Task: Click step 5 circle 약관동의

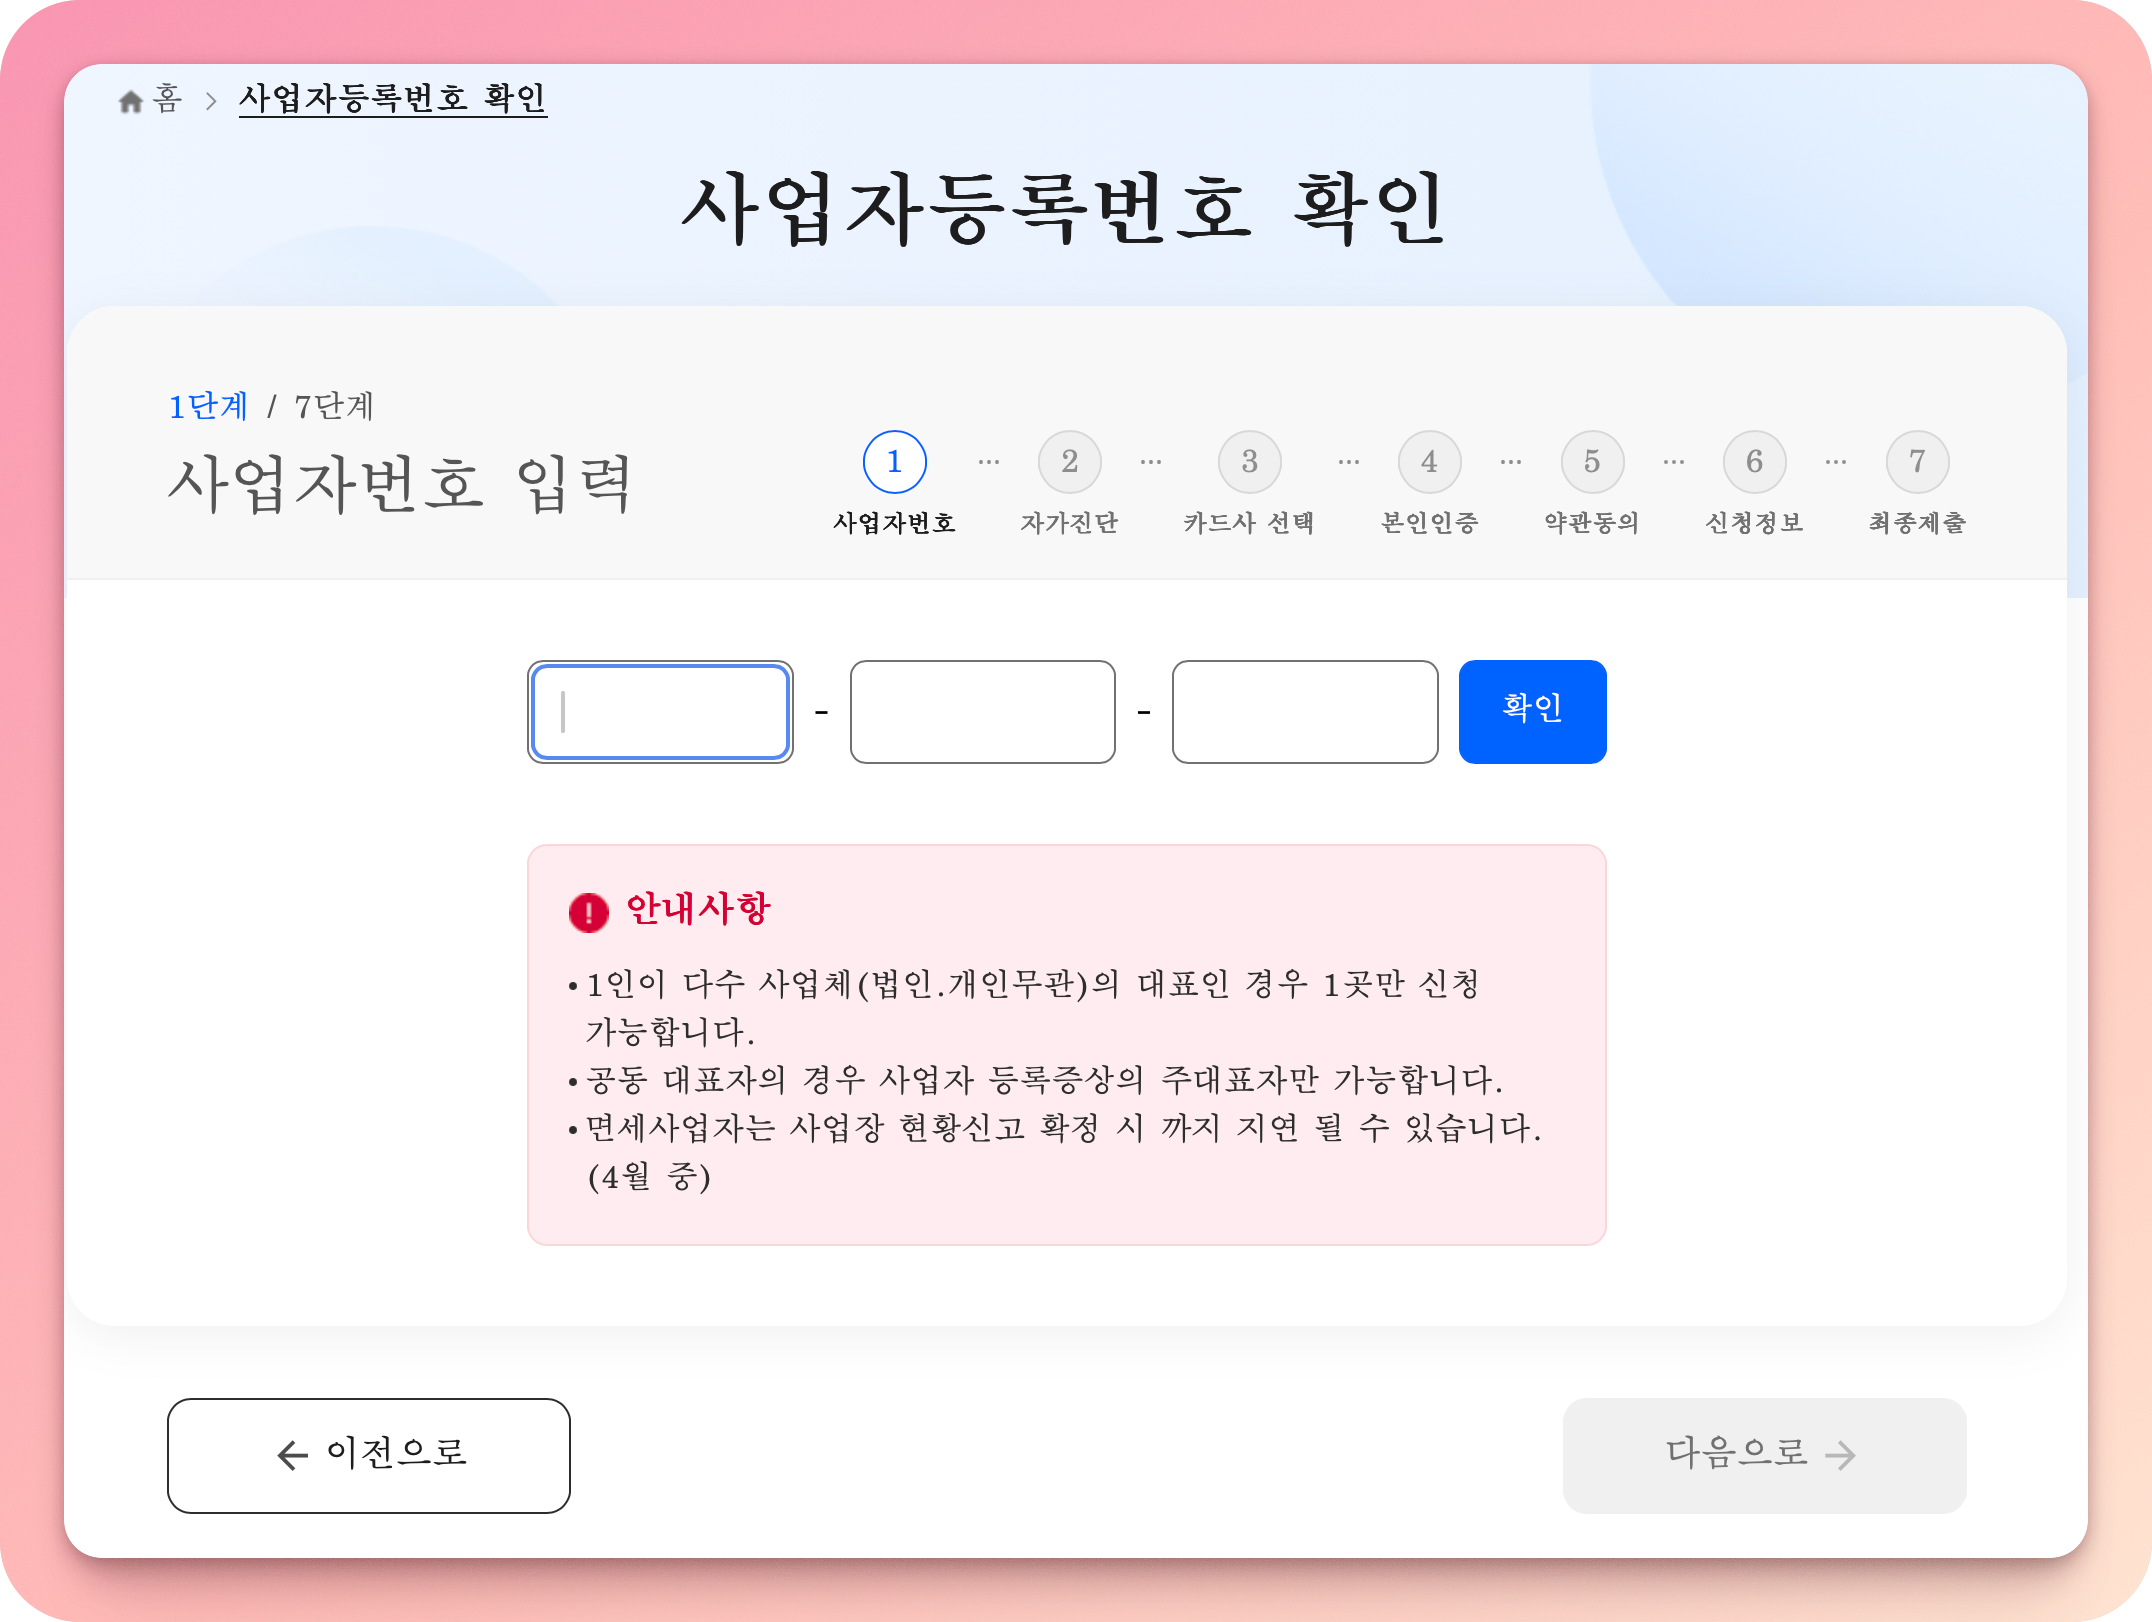Action: (1592, 462)
